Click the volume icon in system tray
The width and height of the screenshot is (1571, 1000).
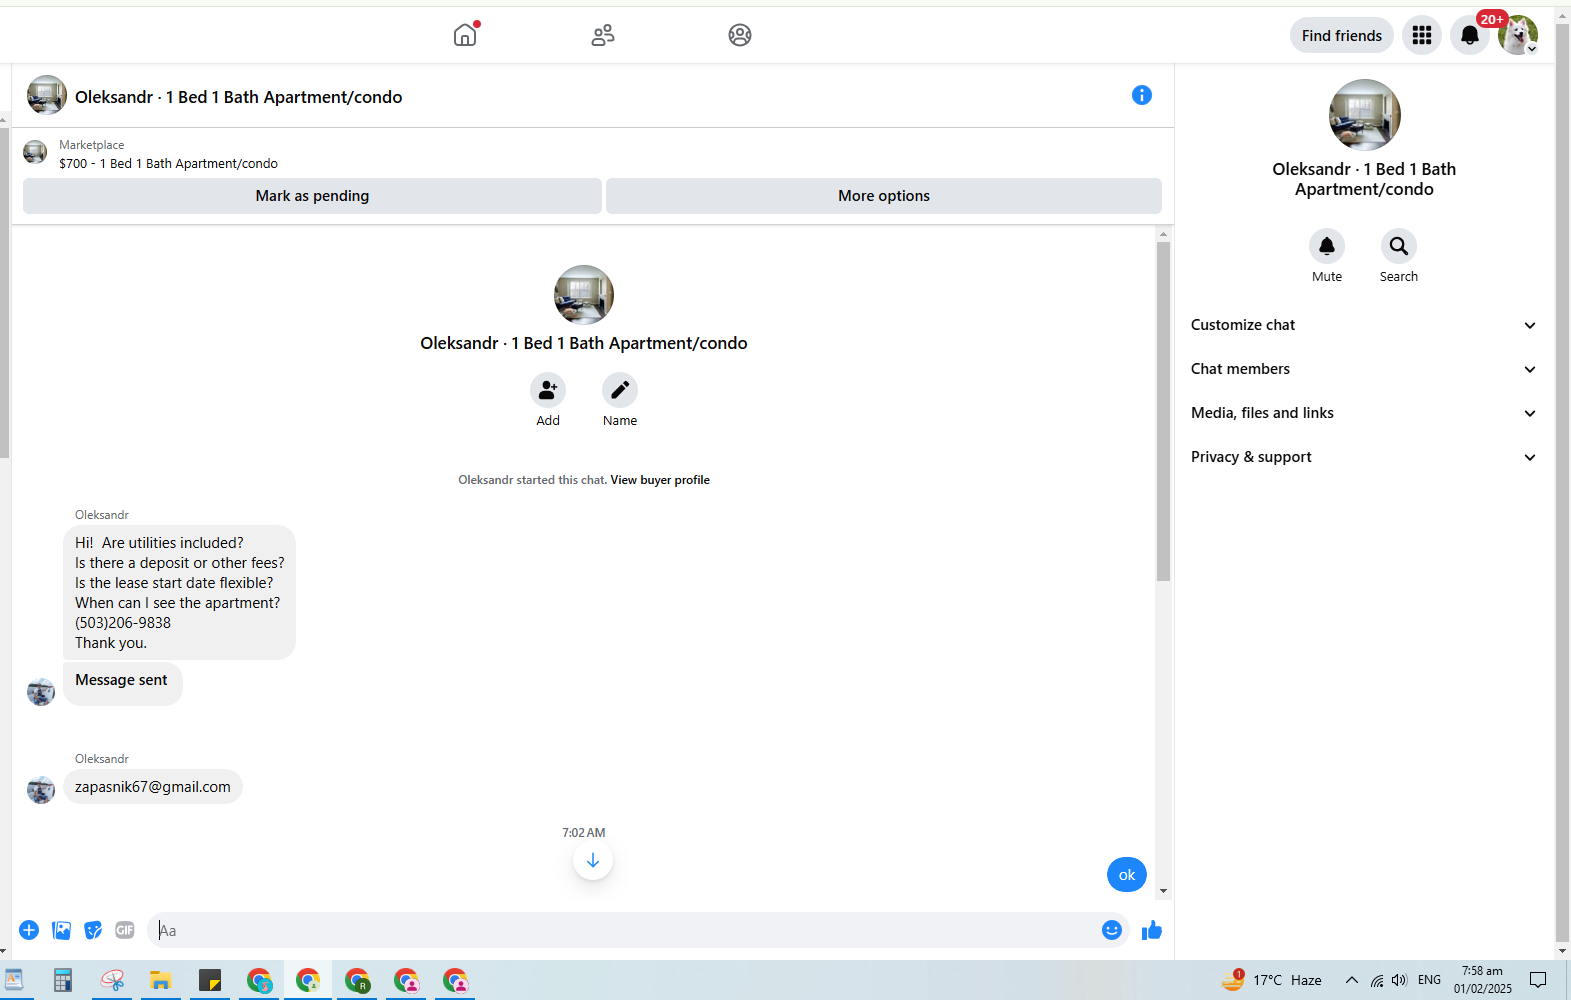click(x=1399, y=980)
